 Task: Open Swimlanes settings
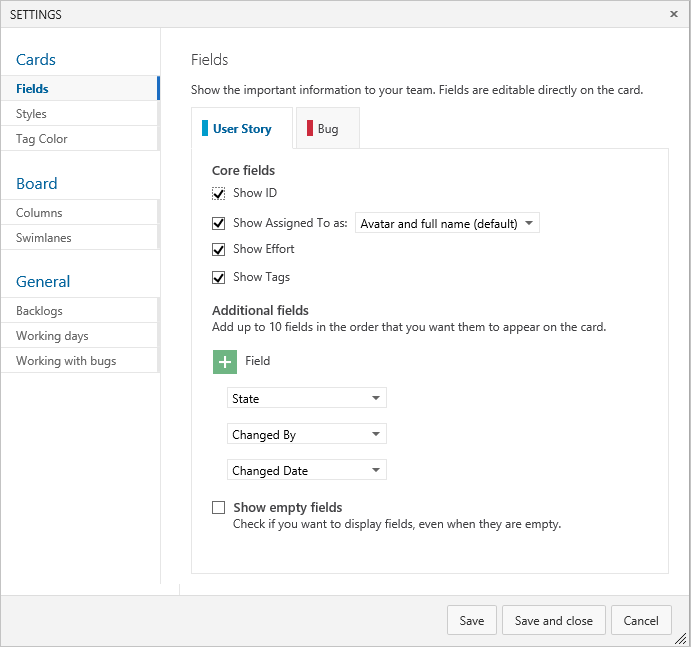click(80, 238)
